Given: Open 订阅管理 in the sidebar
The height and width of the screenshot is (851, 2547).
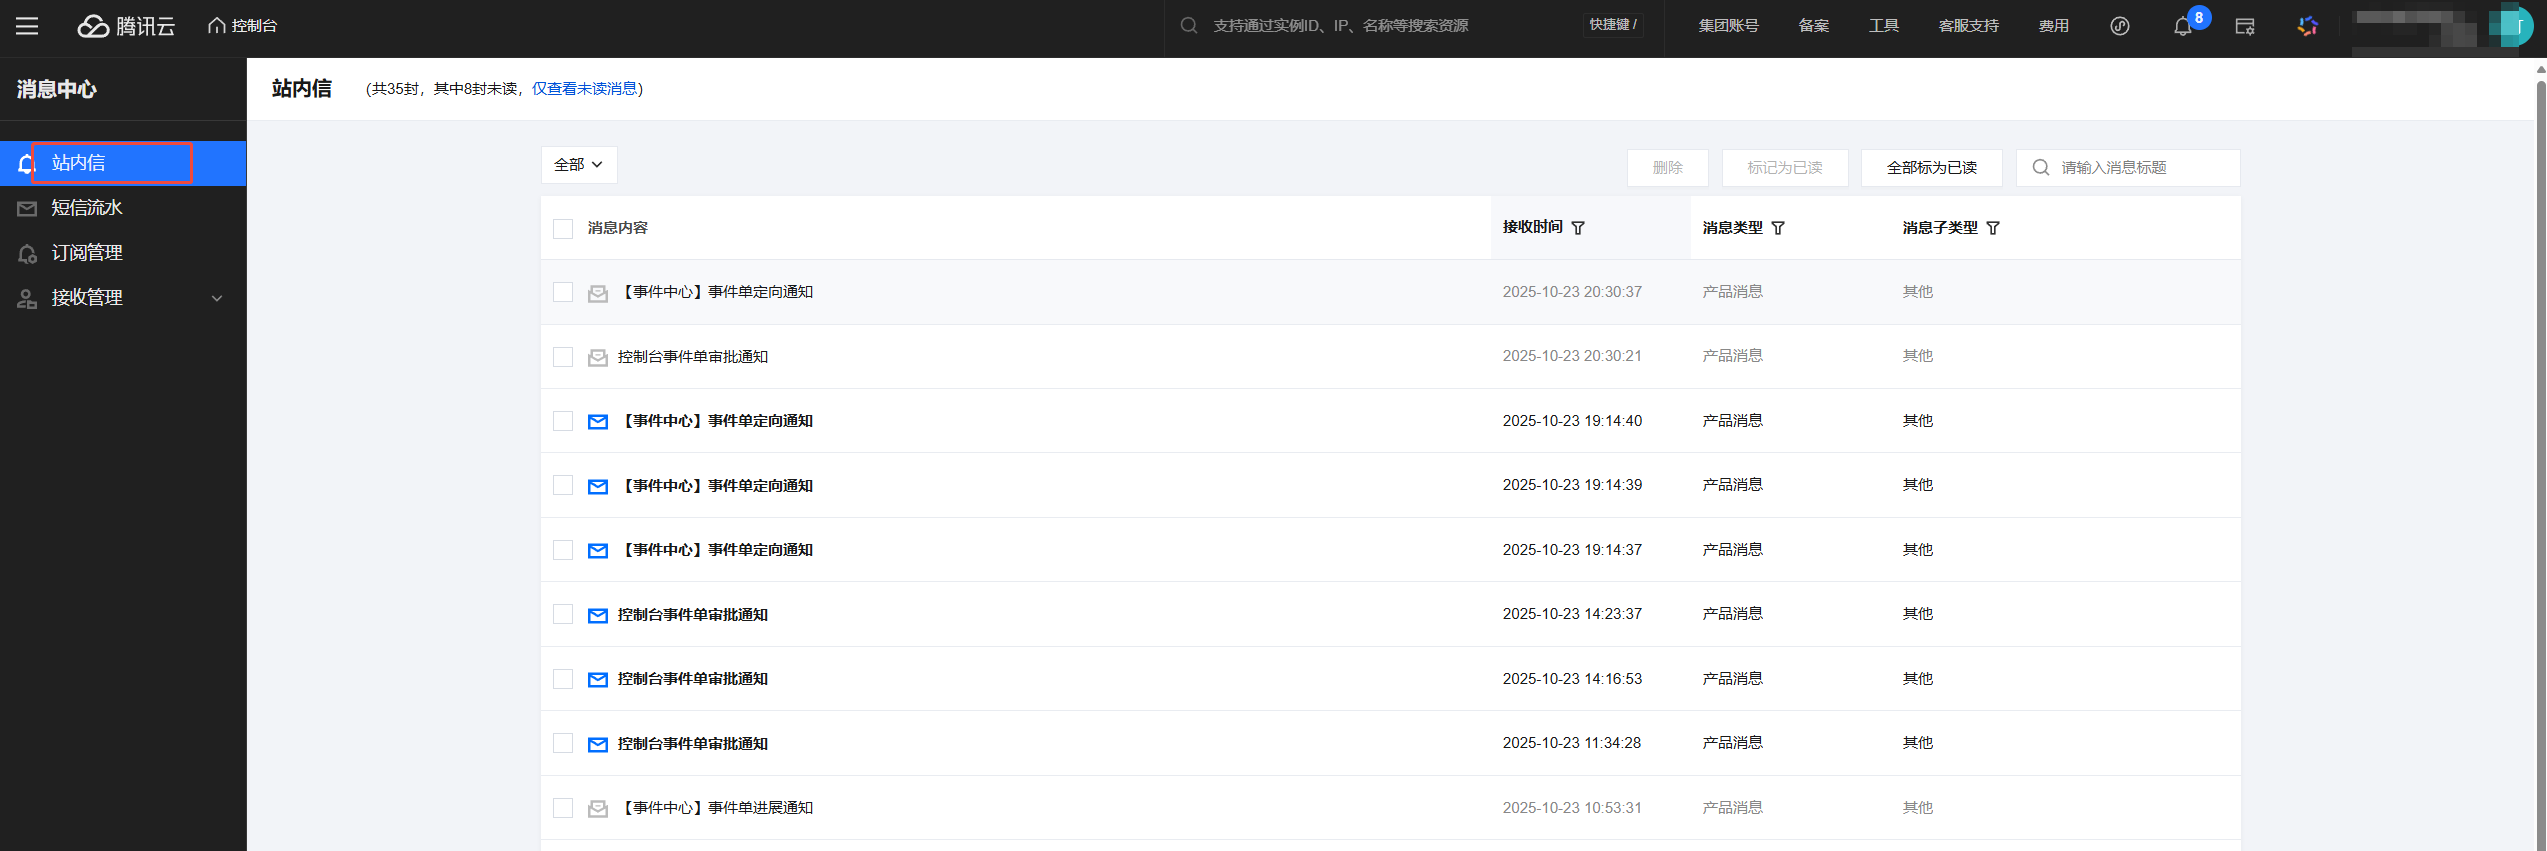Looking at the screenshot, I should pos(87,253).
